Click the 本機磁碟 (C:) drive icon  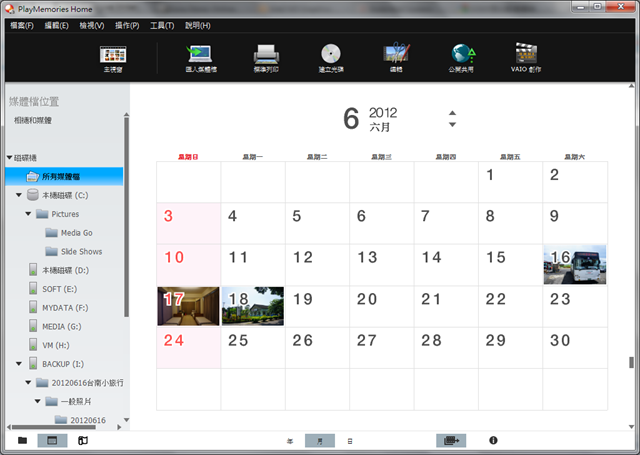(x=33, y=195)
